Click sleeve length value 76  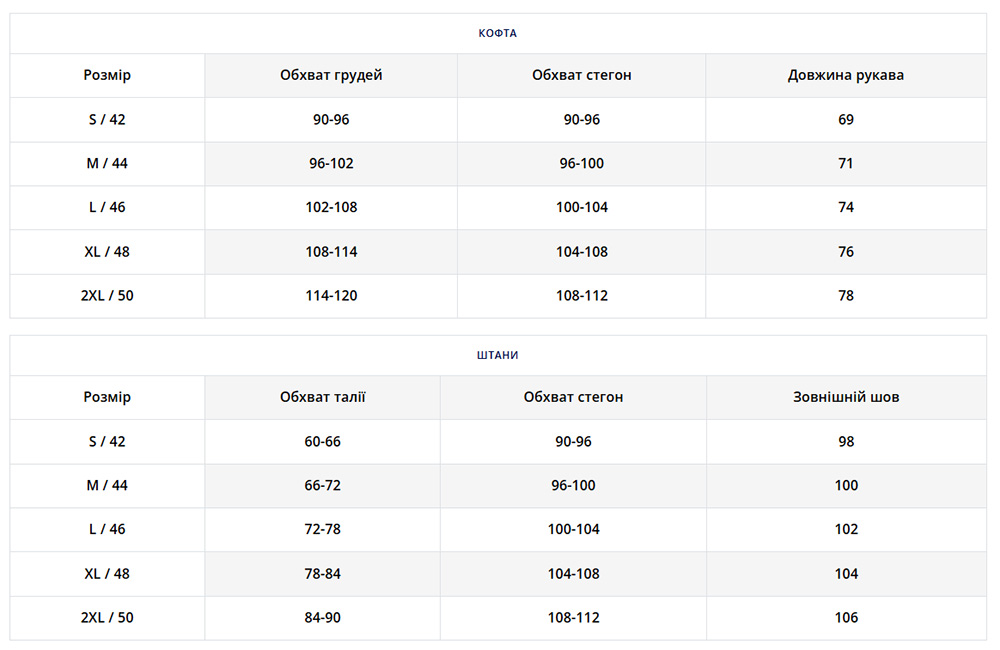pyautogui.click(x=846, y=251)
